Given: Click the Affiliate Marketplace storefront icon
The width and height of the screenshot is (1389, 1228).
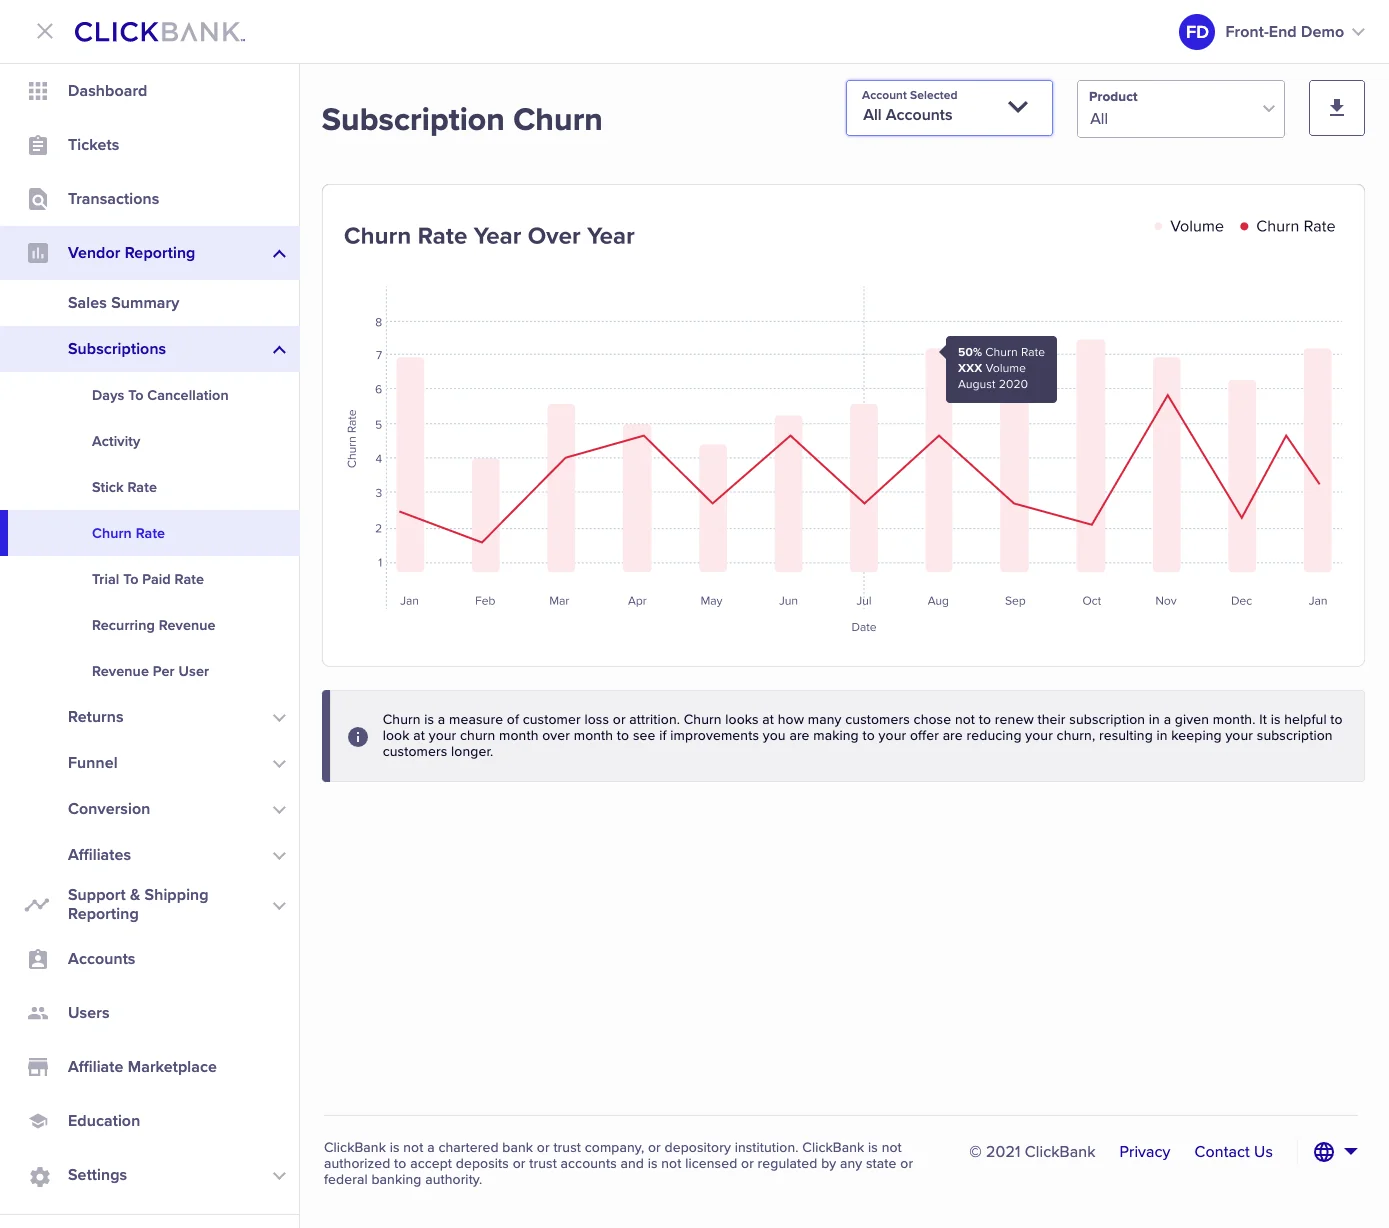Looking at the screenshot, I should coord(37,1067).
